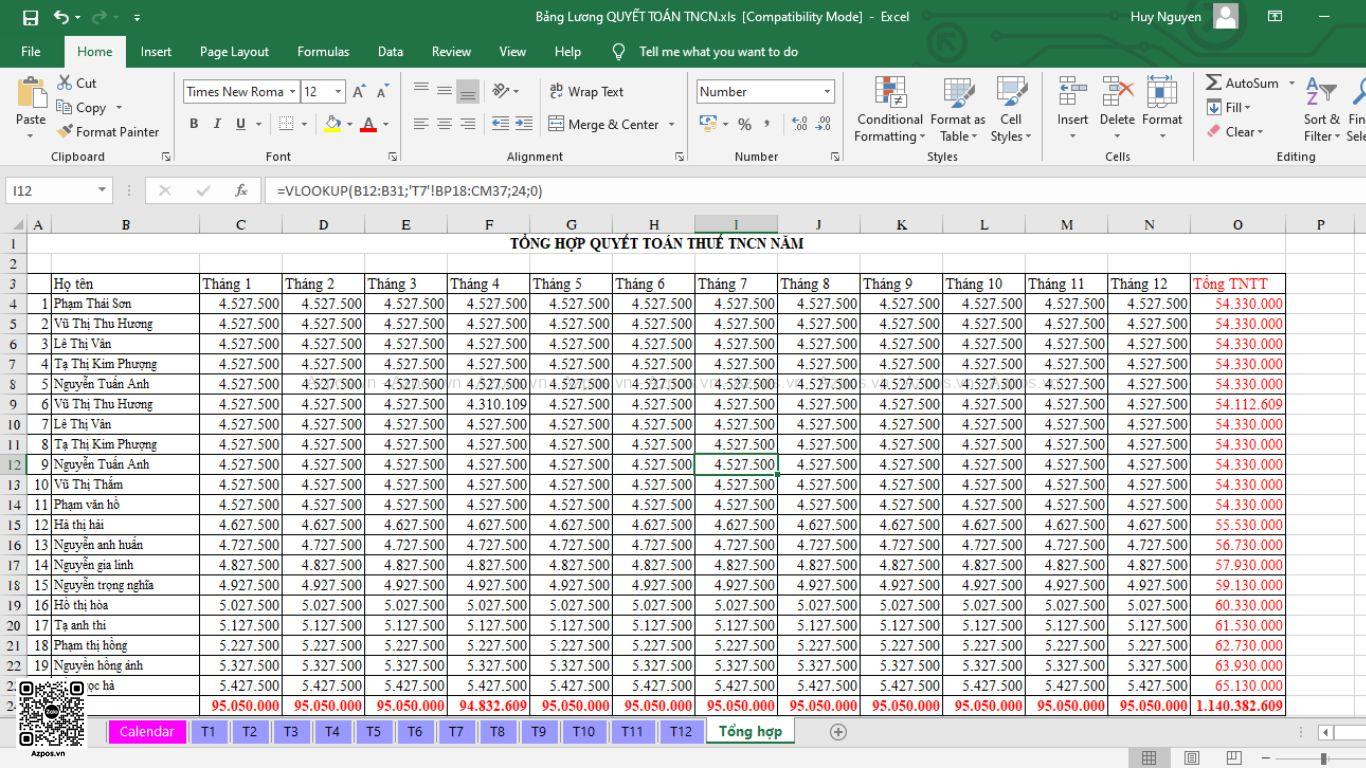Switch to the Calendar sheet tab
This screenshot has height=768, width=1366.
point(147,732)
